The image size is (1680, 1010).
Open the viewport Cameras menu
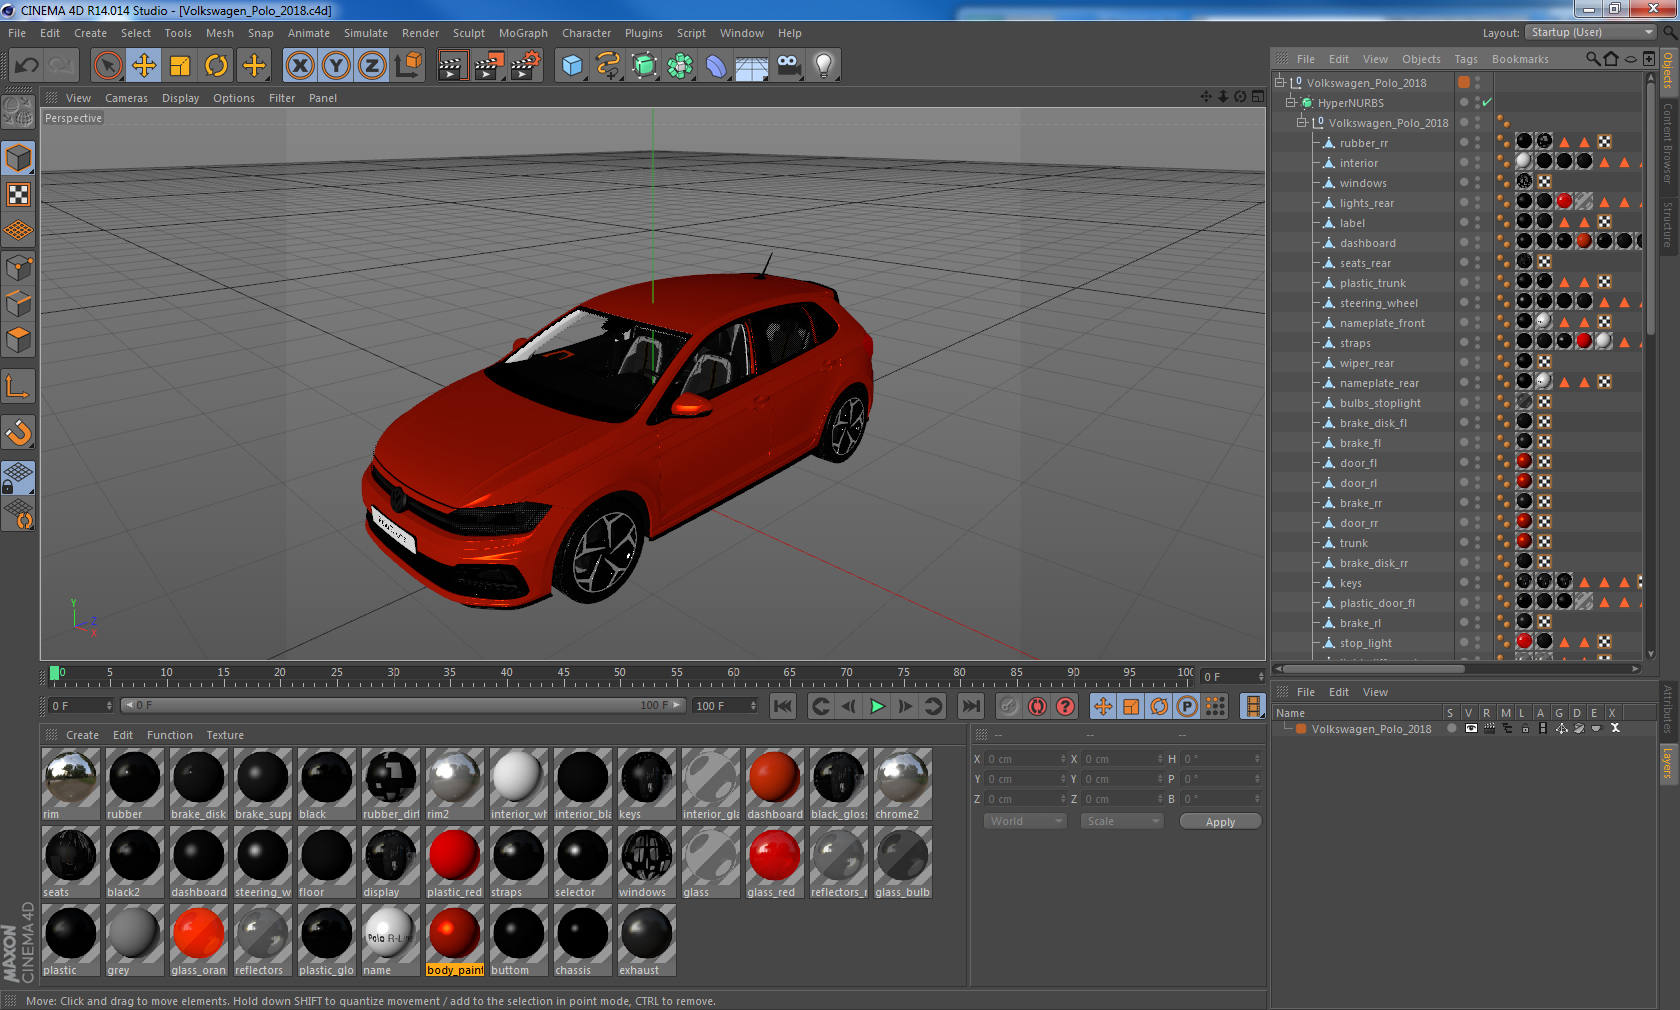(126, 98)
